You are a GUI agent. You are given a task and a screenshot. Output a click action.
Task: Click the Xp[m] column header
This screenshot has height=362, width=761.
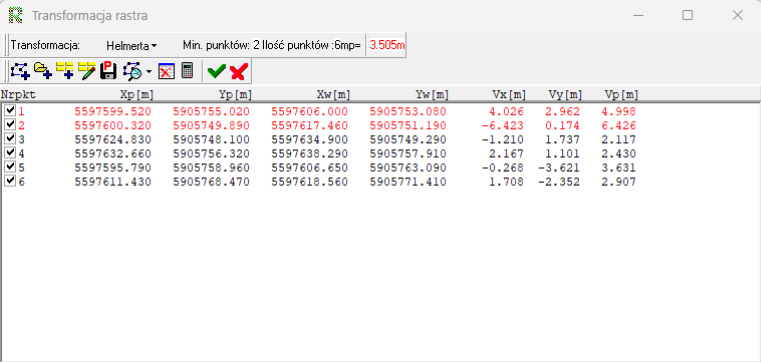point(137,95)
